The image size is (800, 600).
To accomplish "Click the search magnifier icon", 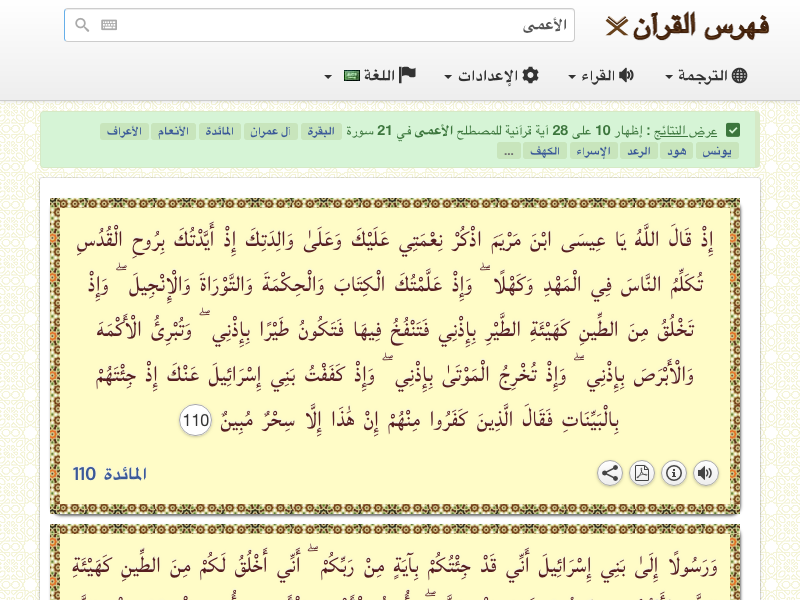I will click(x=83, y=25).
